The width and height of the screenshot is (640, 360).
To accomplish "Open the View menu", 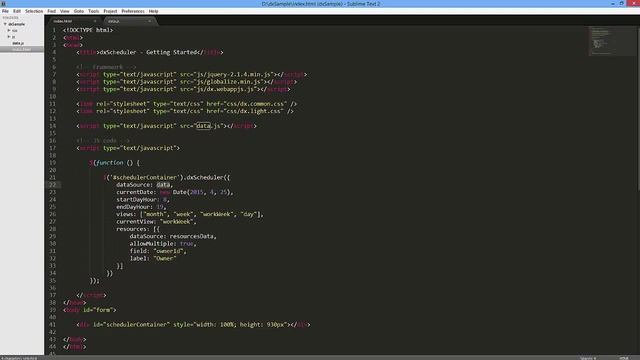I will tap(64, 11).
